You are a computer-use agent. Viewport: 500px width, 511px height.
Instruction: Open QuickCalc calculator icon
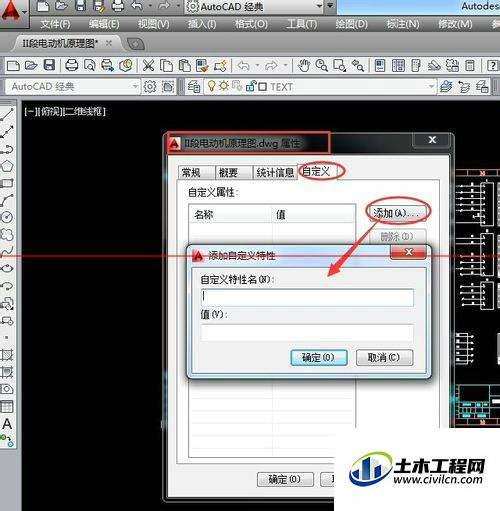click(x=470, y=66)
